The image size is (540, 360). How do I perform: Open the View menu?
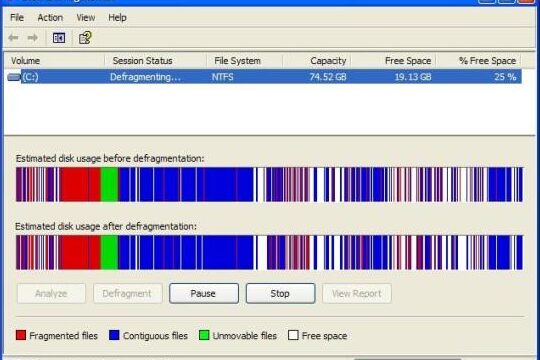(x=86, y=18)
